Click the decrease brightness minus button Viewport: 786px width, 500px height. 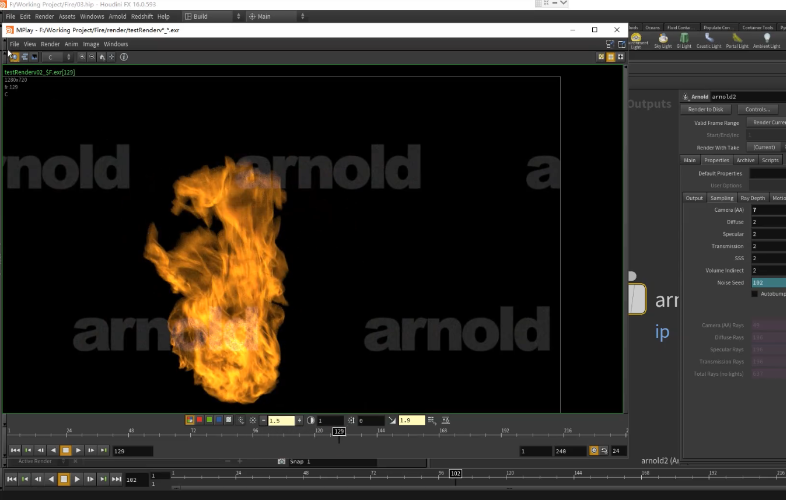[263, 420]
